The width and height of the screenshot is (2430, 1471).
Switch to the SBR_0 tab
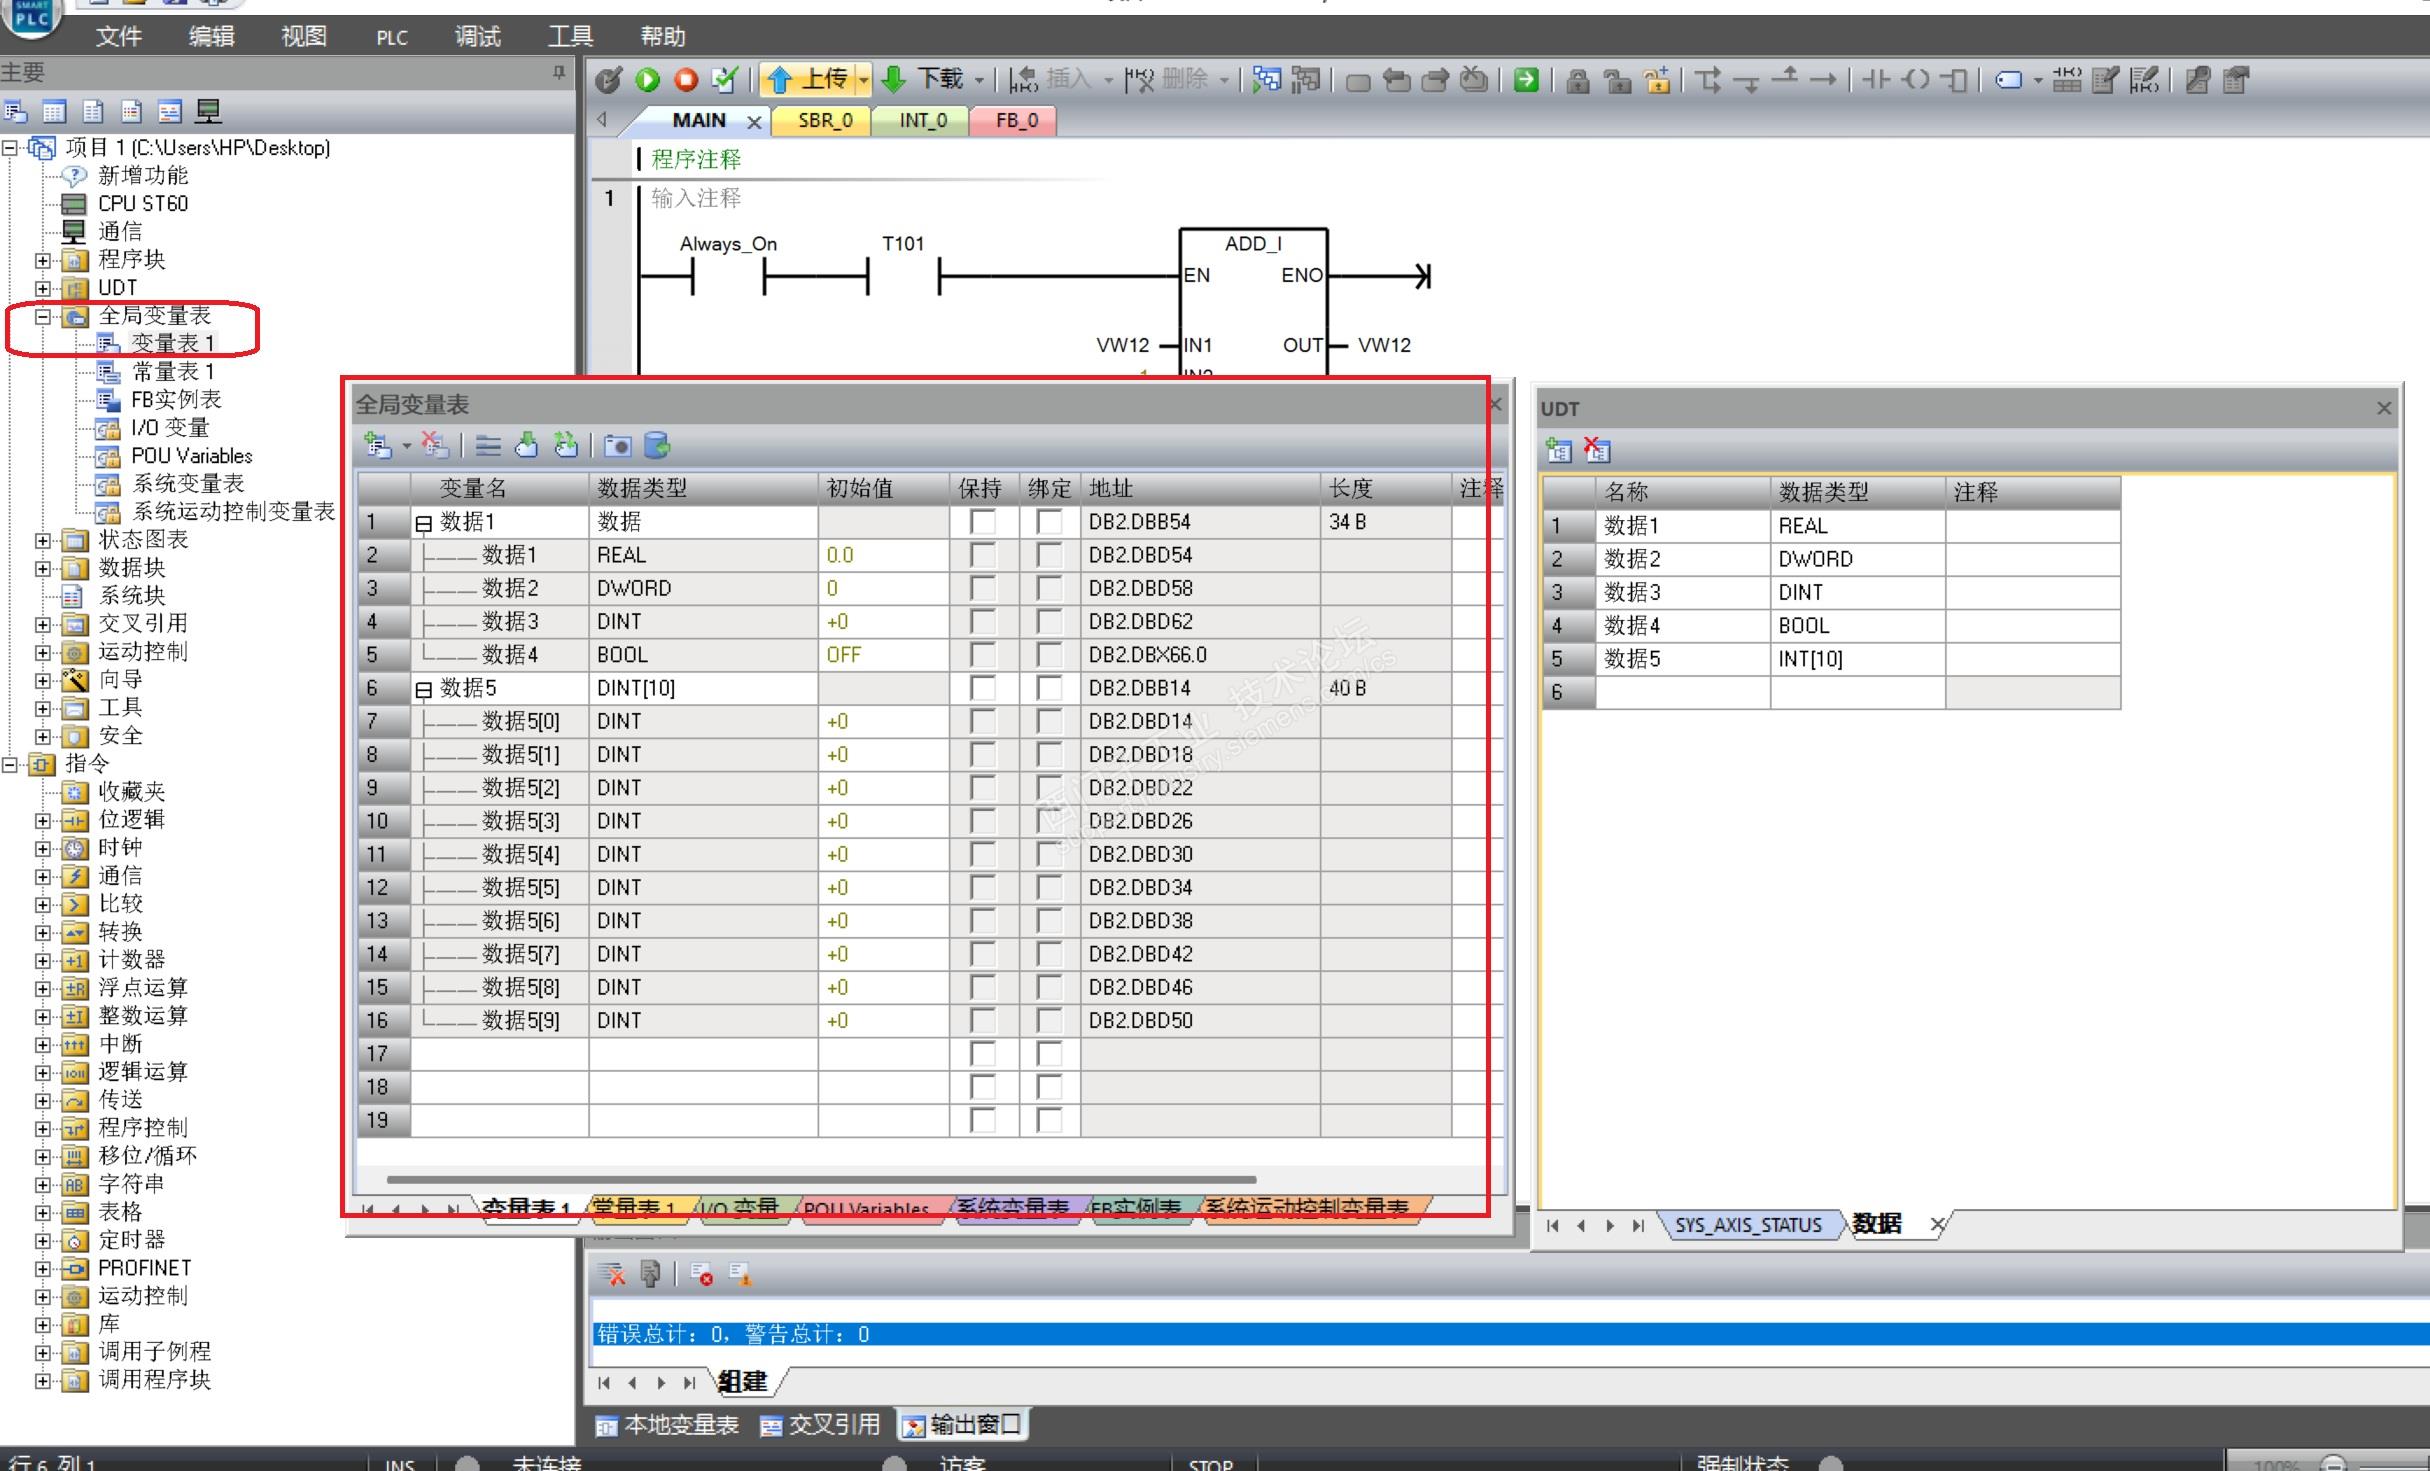point(825,121)
